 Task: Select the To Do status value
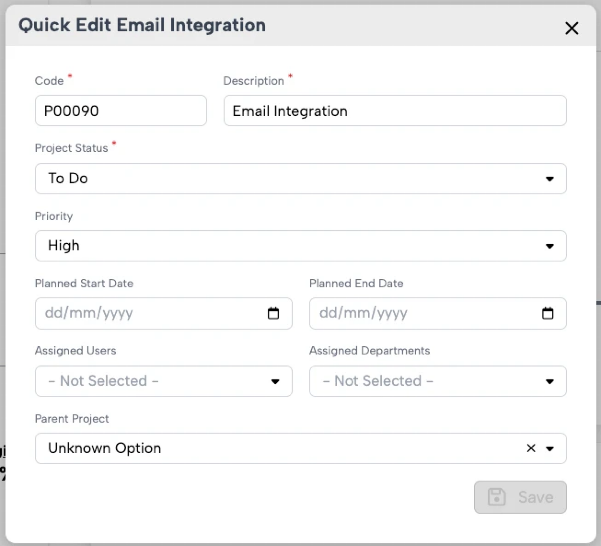(68, 178)
